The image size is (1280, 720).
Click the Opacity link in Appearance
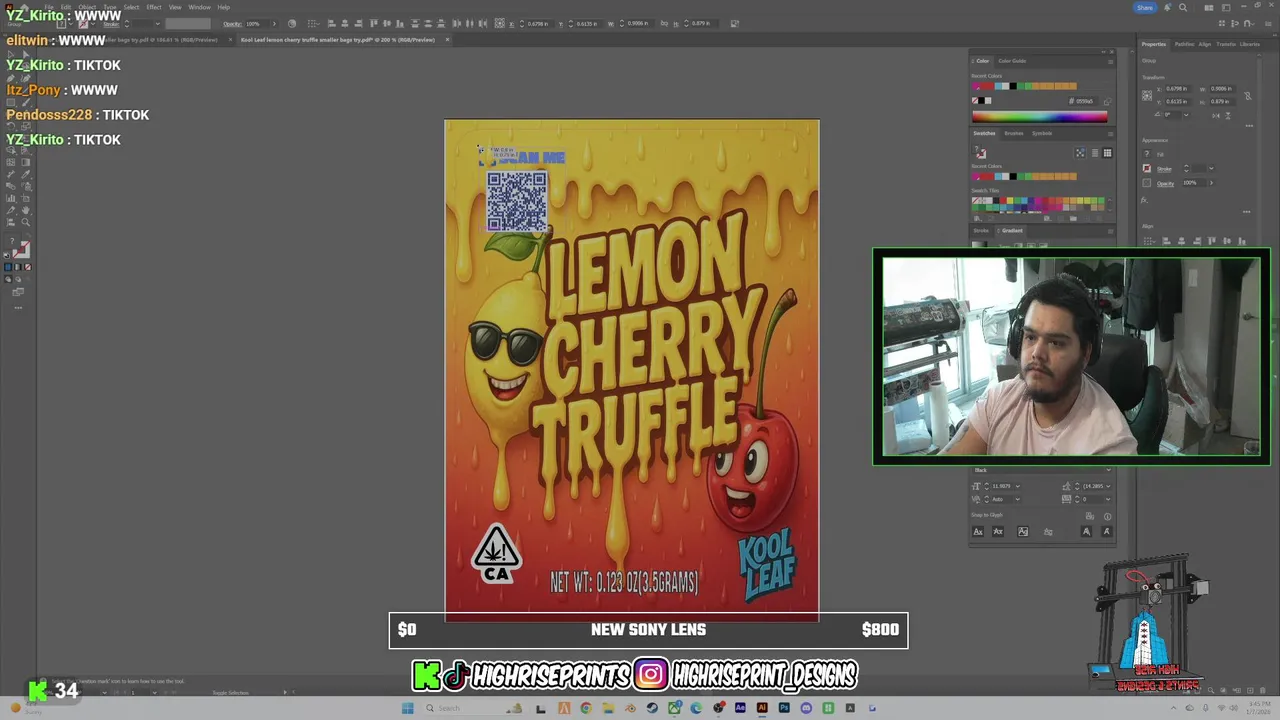coord(1166,184)
